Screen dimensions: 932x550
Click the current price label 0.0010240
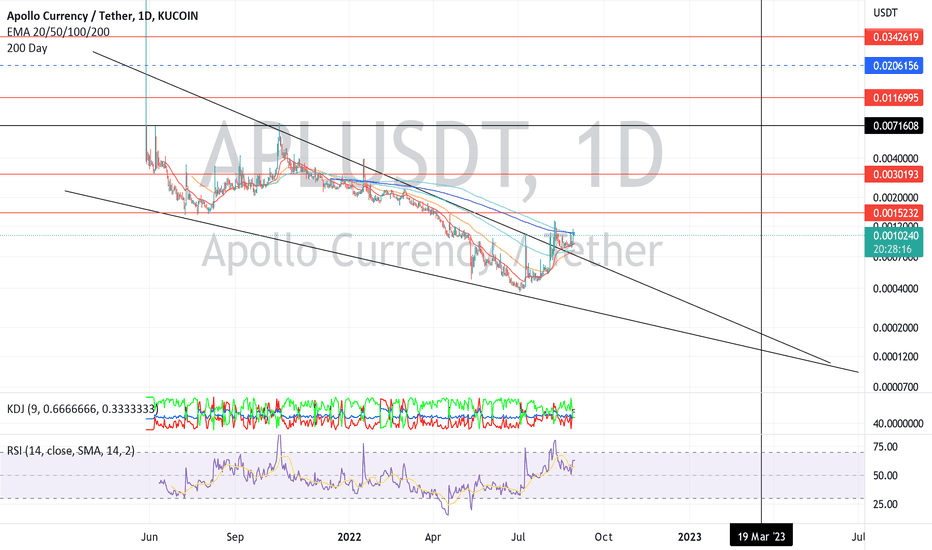pyautogui.click(x=894, y=235)
